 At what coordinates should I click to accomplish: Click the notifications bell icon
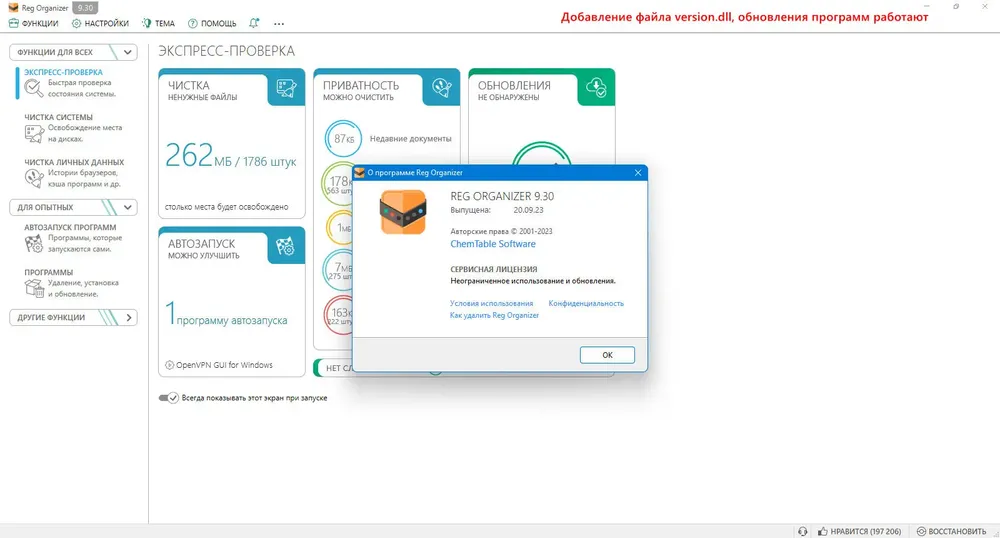pyautogui.click(x=254, y=23)
